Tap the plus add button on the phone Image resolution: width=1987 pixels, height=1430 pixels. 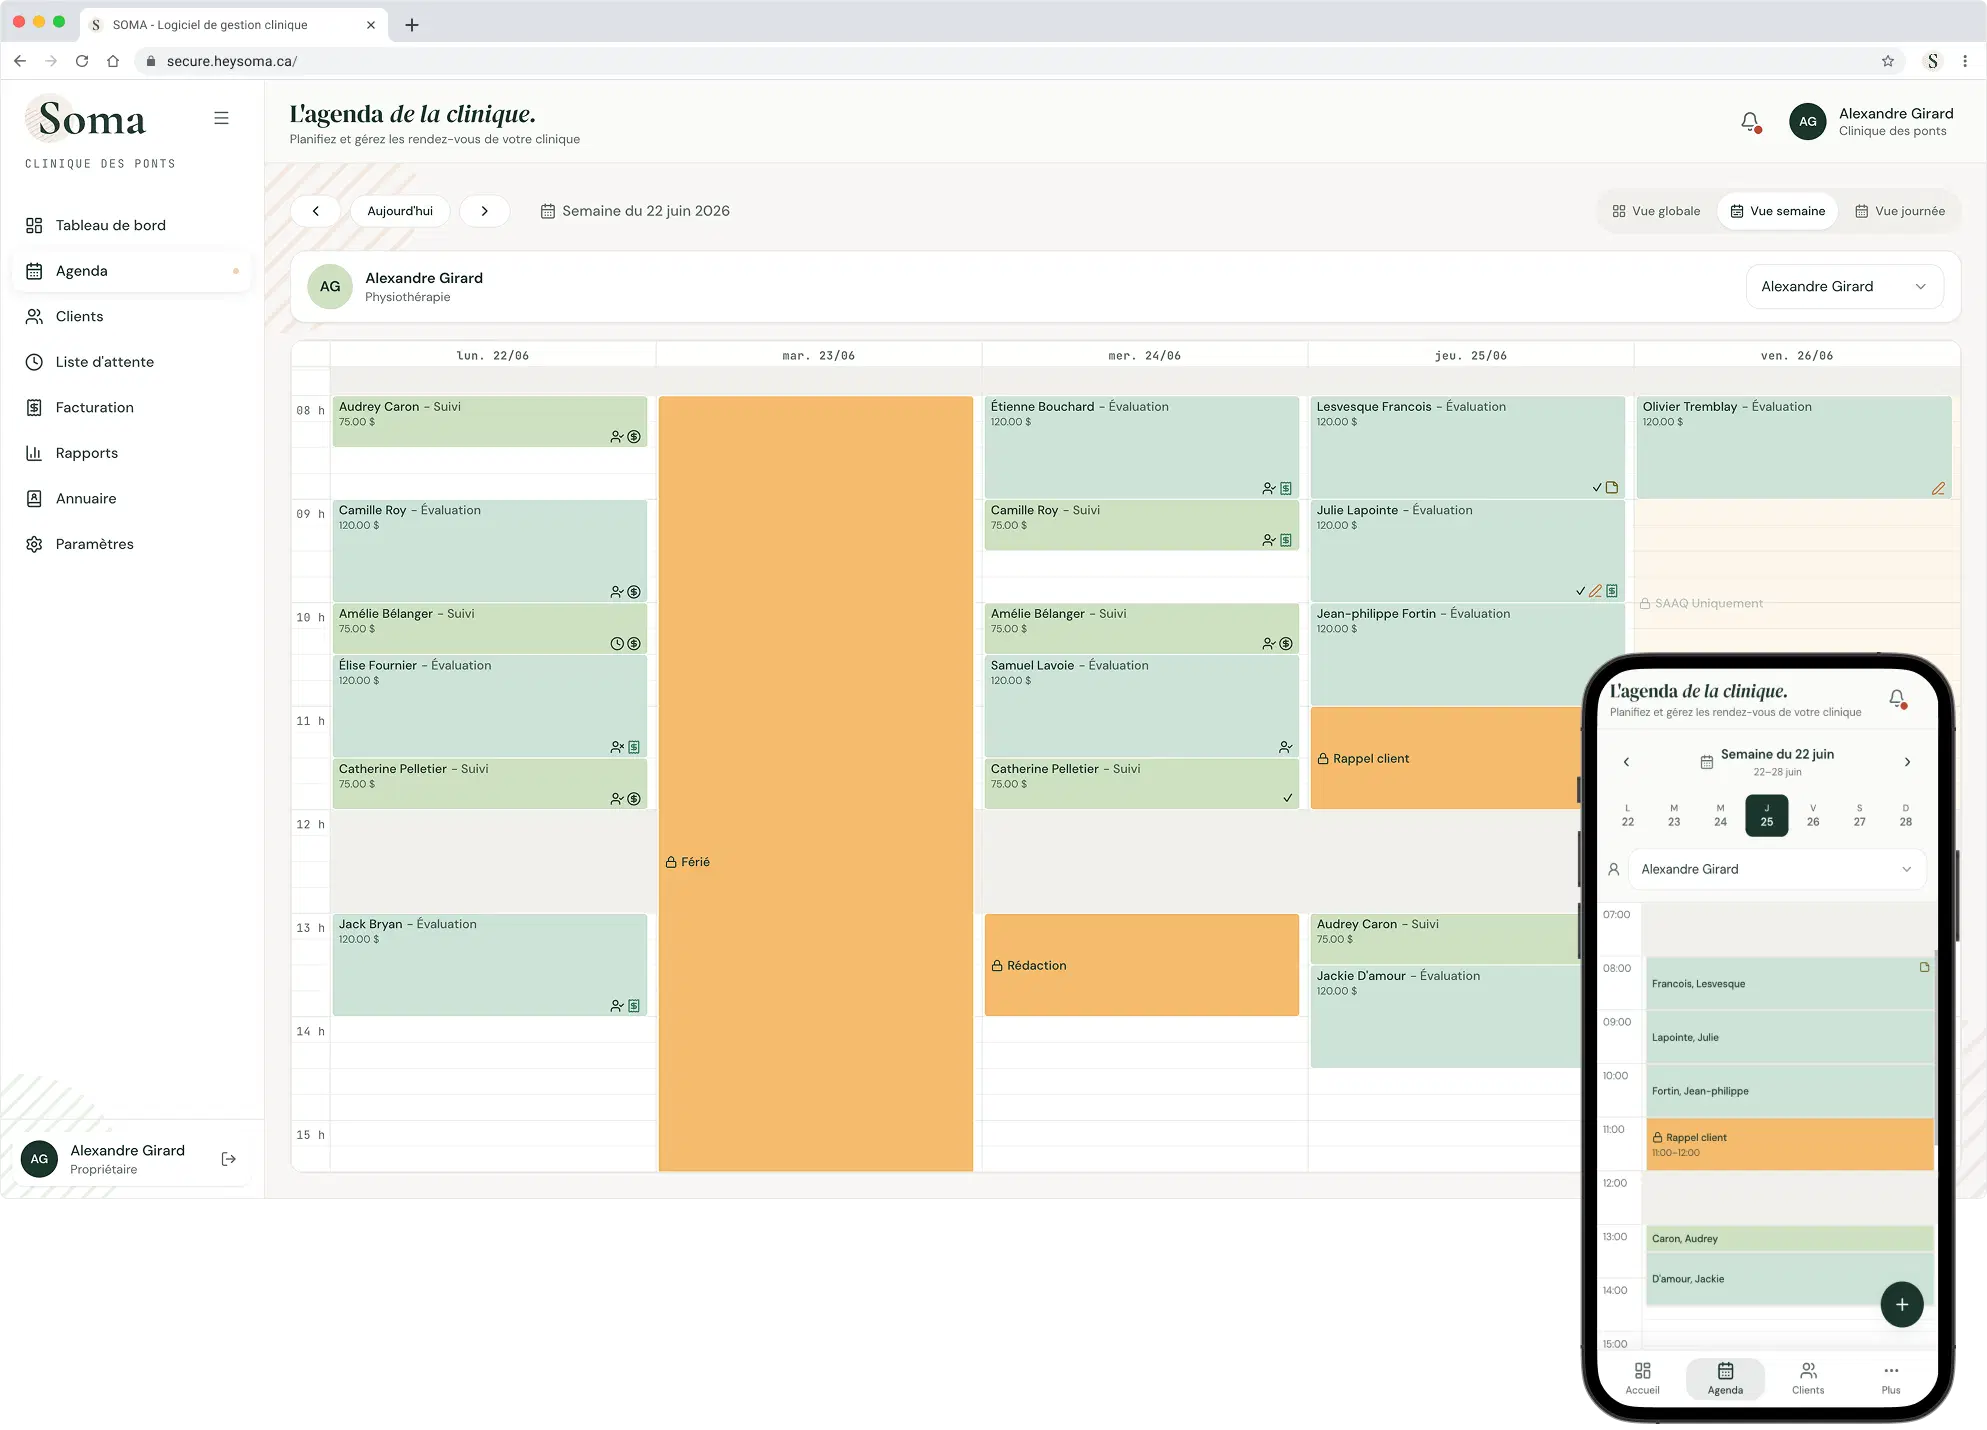1902,1304
